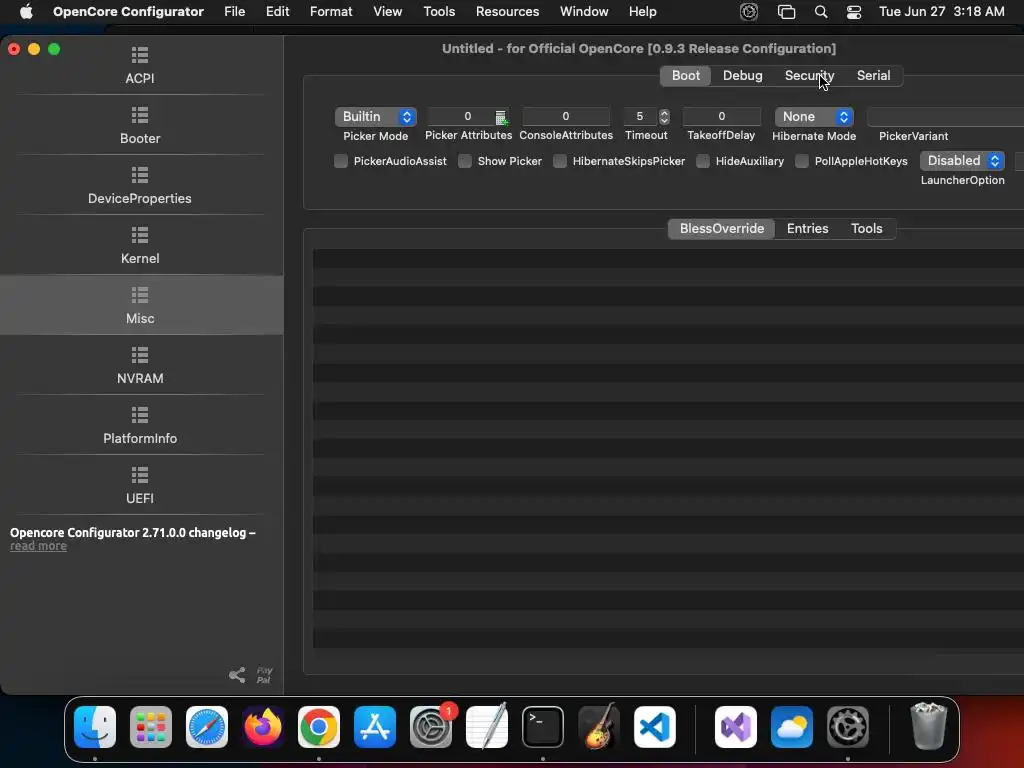1024x768 pixels.
Task: Switch to the UEFI sidebar section
Action: [x=140, y=485]
